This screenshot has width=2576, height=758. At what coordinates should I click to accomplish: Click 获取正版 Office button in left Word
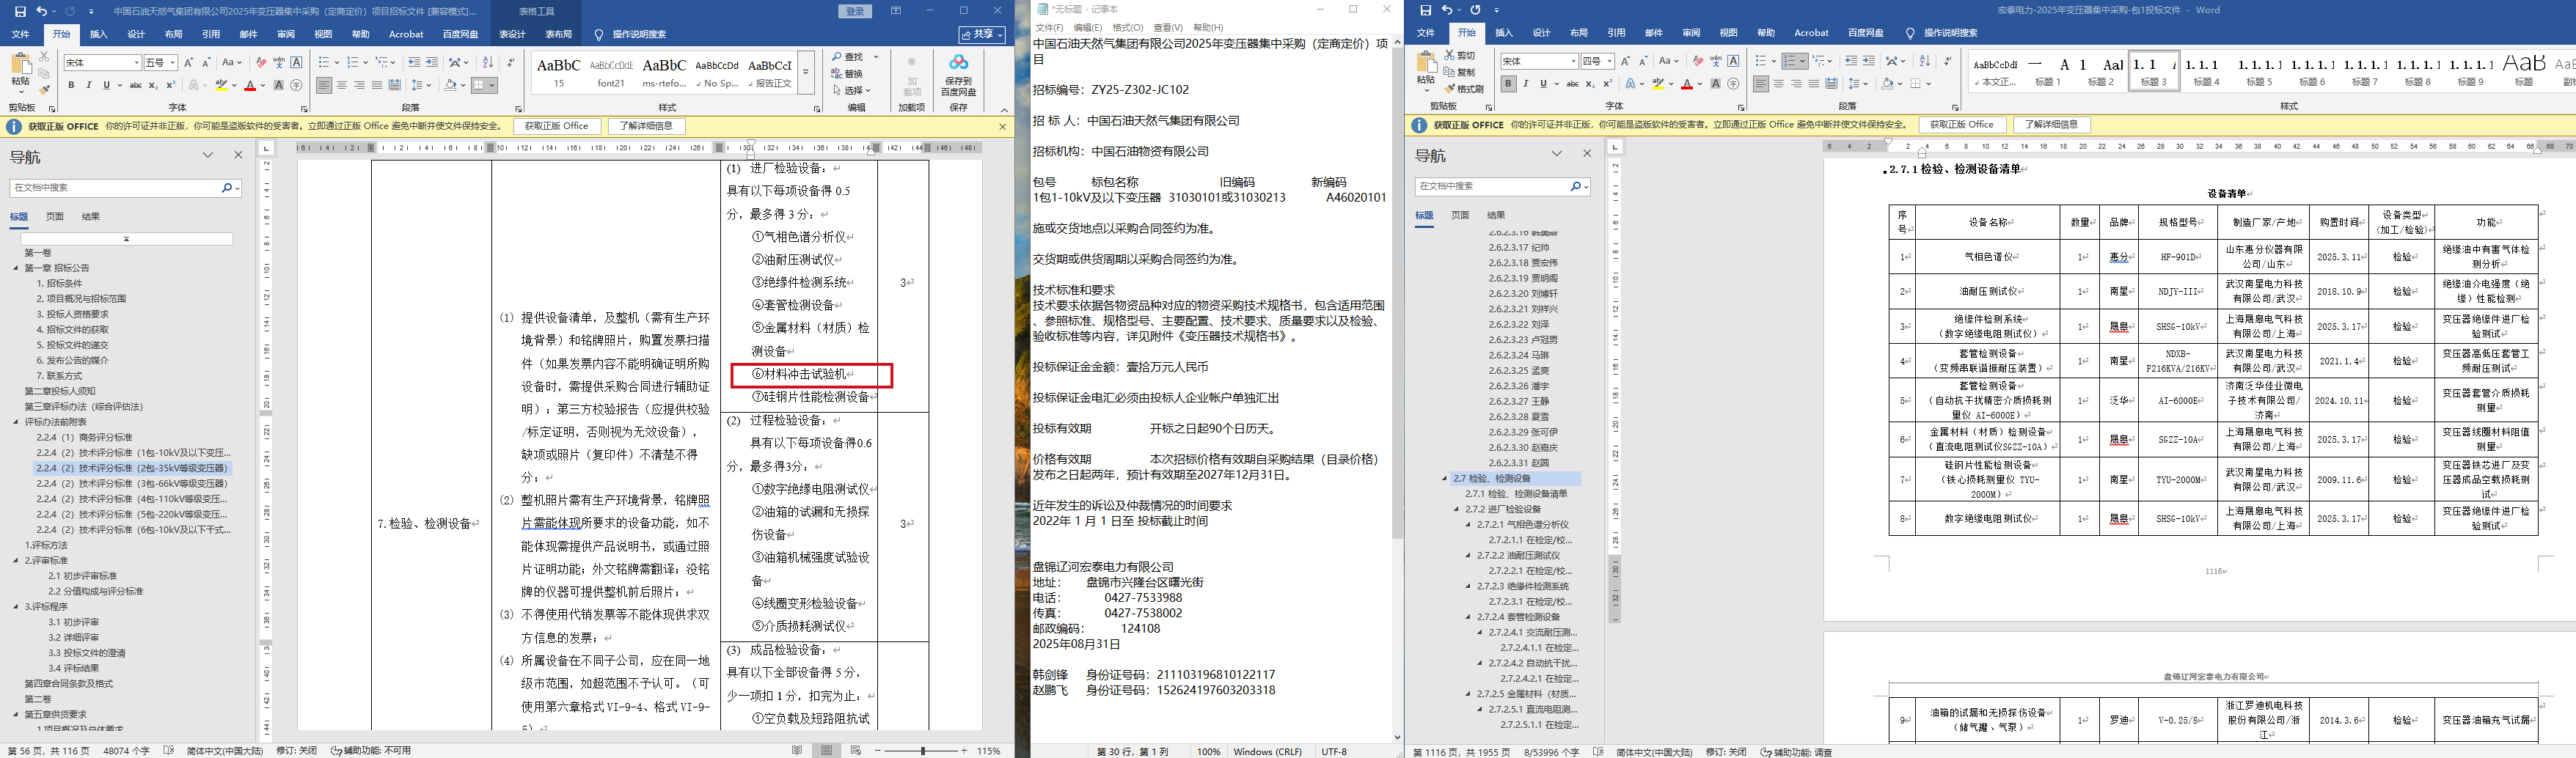557,126
